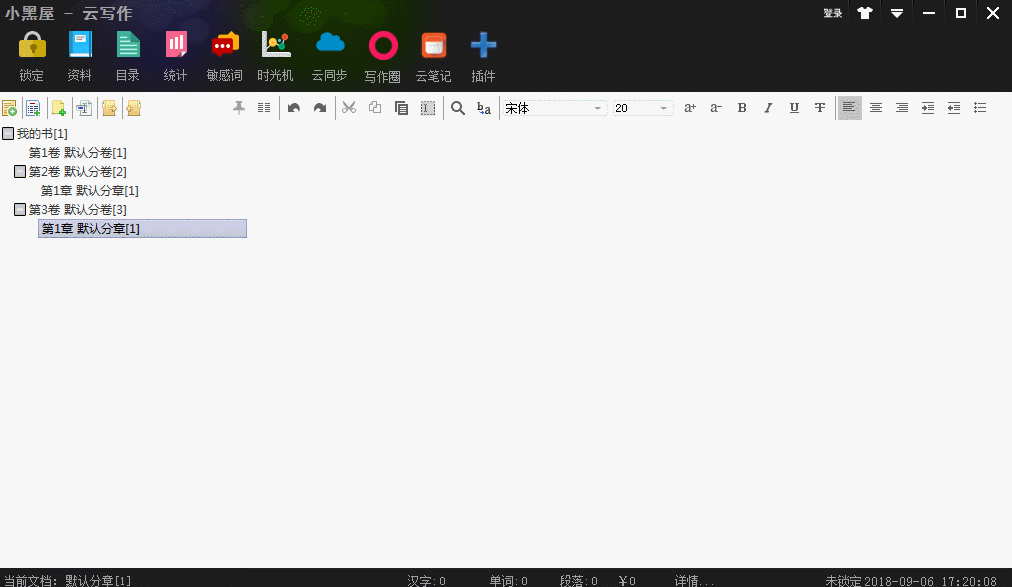
Task: Click ¥0 value in status bar
Action: 627,581
